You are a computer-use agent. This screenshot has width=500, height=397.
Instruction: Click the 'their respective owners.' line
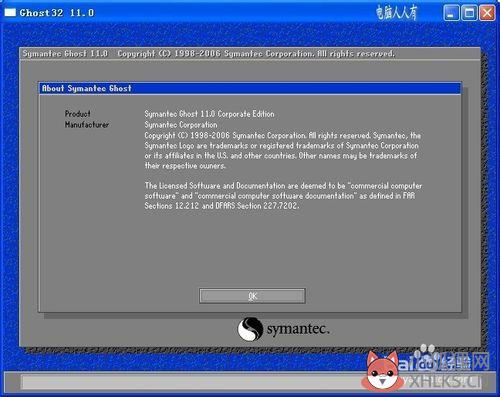coord(185,166)
